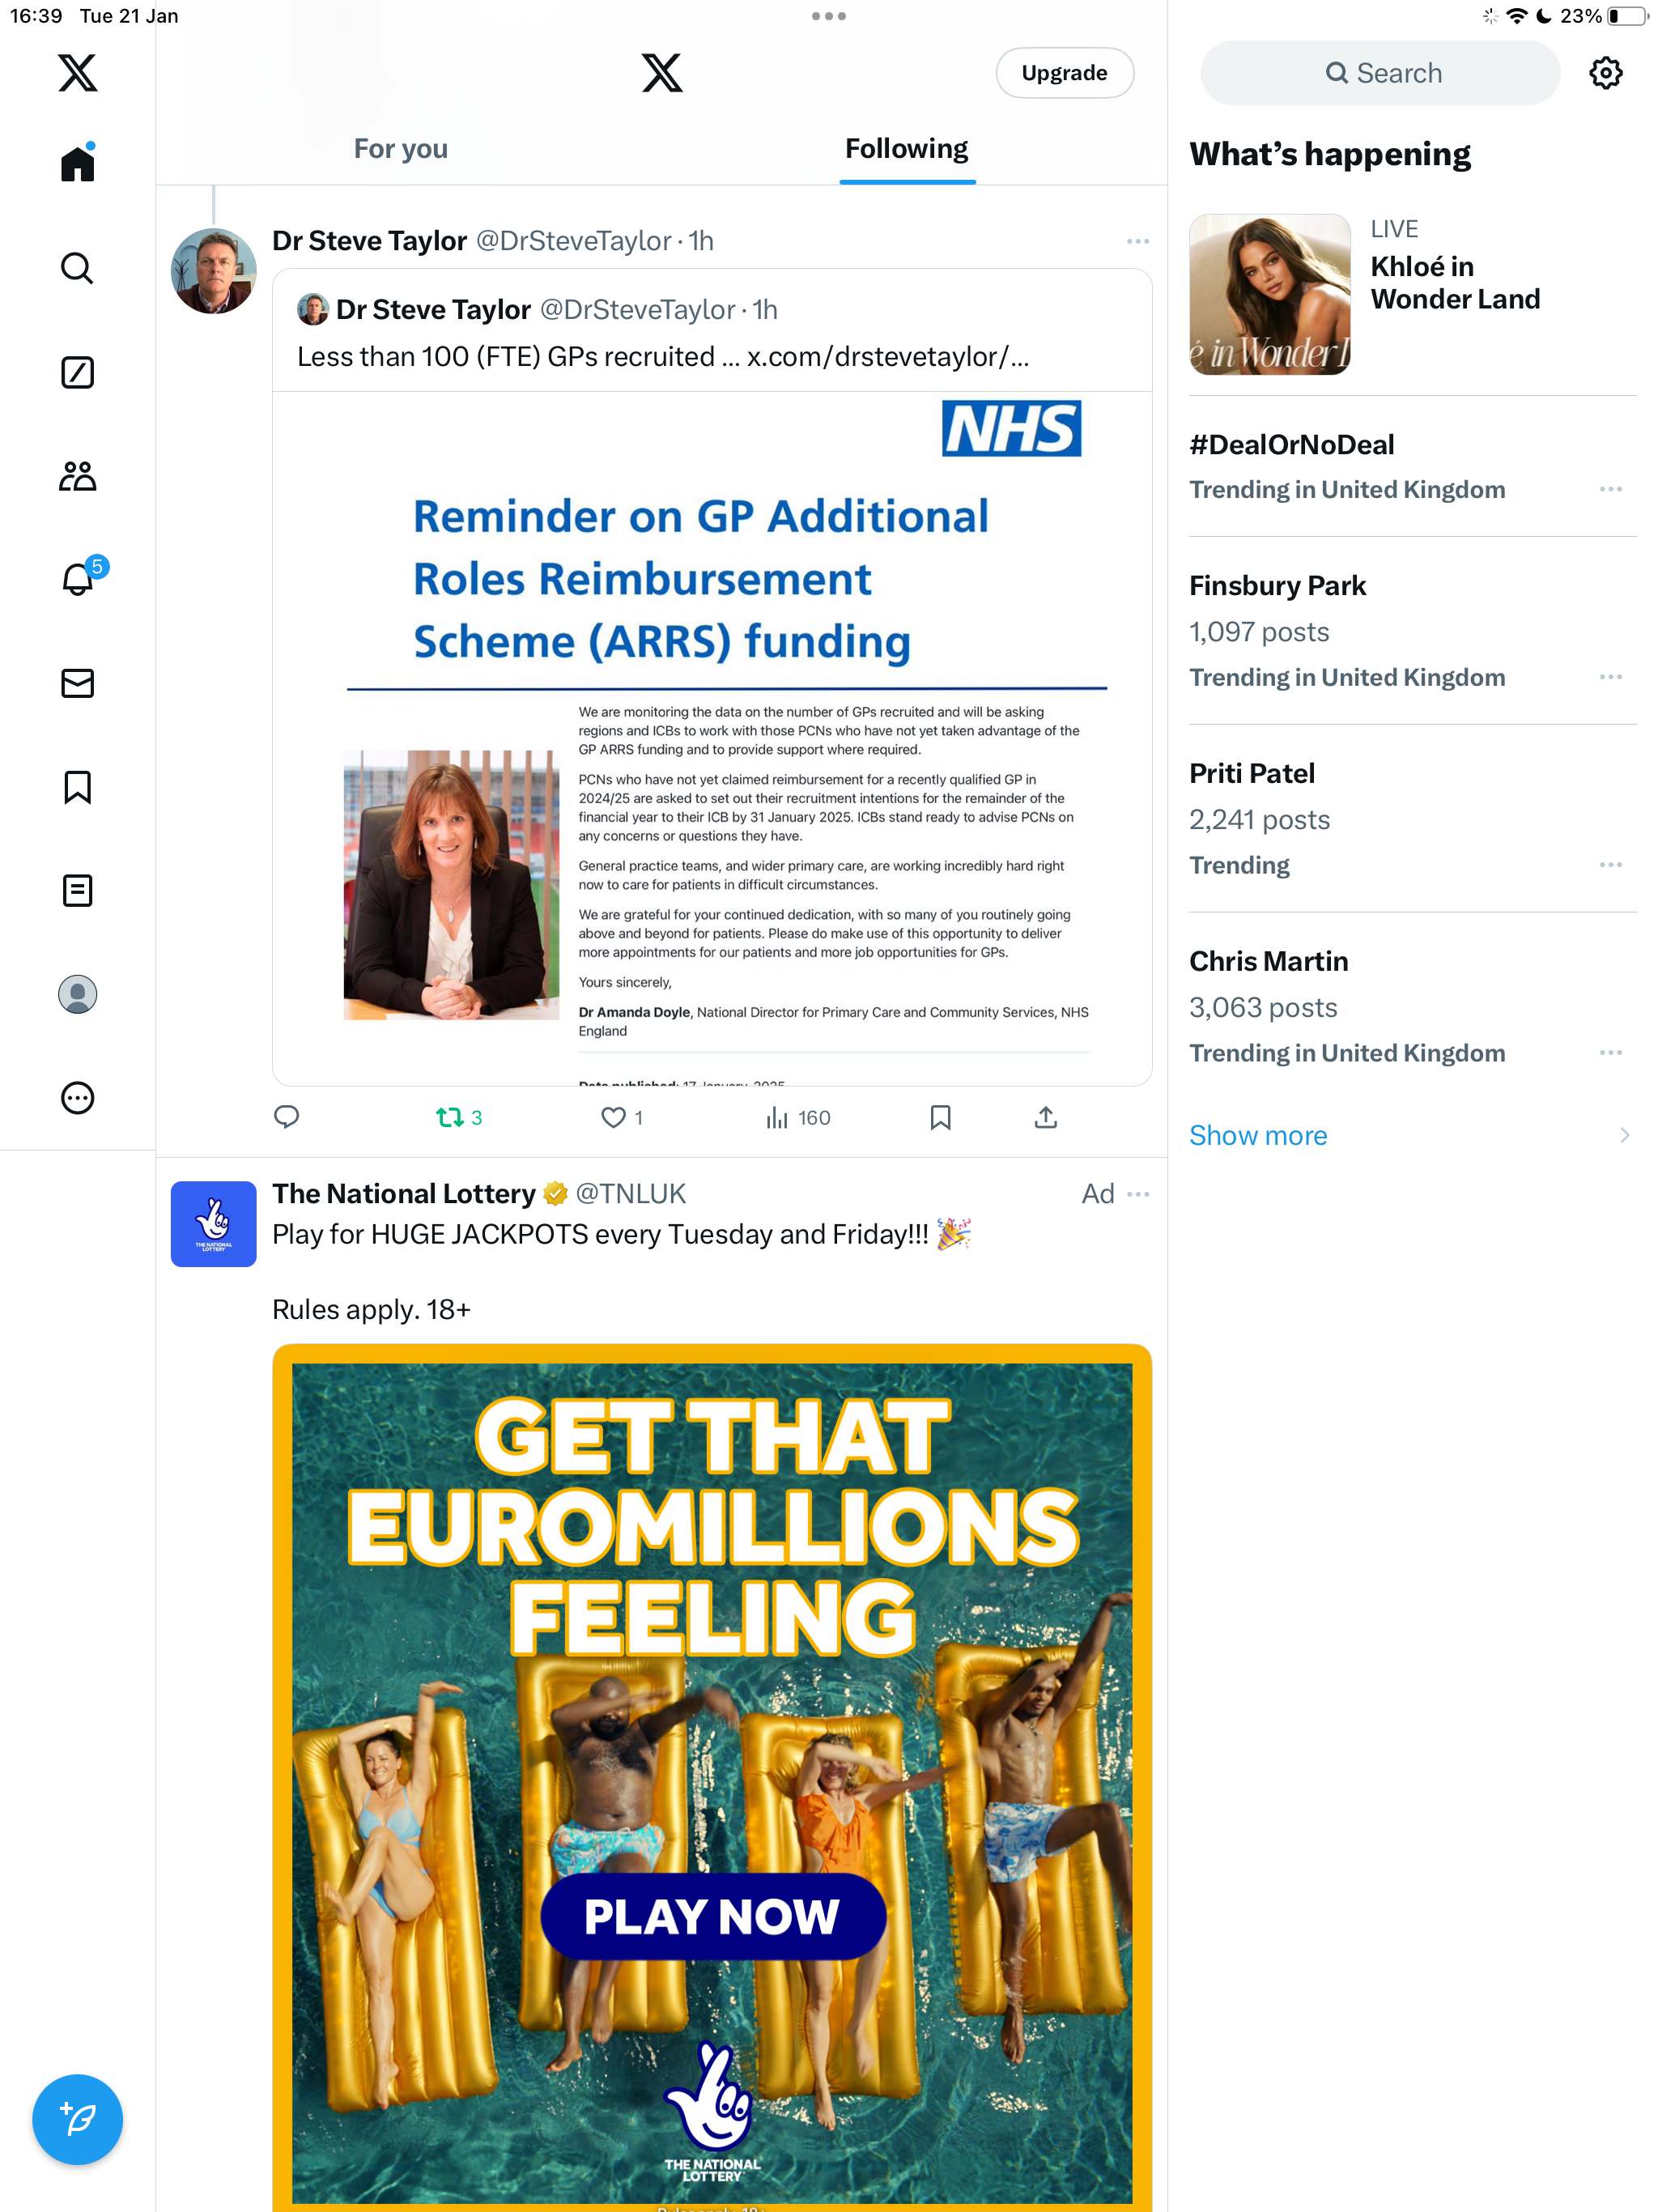Switch to the For you tab
Viewport: 1658px width, 2212px height.
401,149
